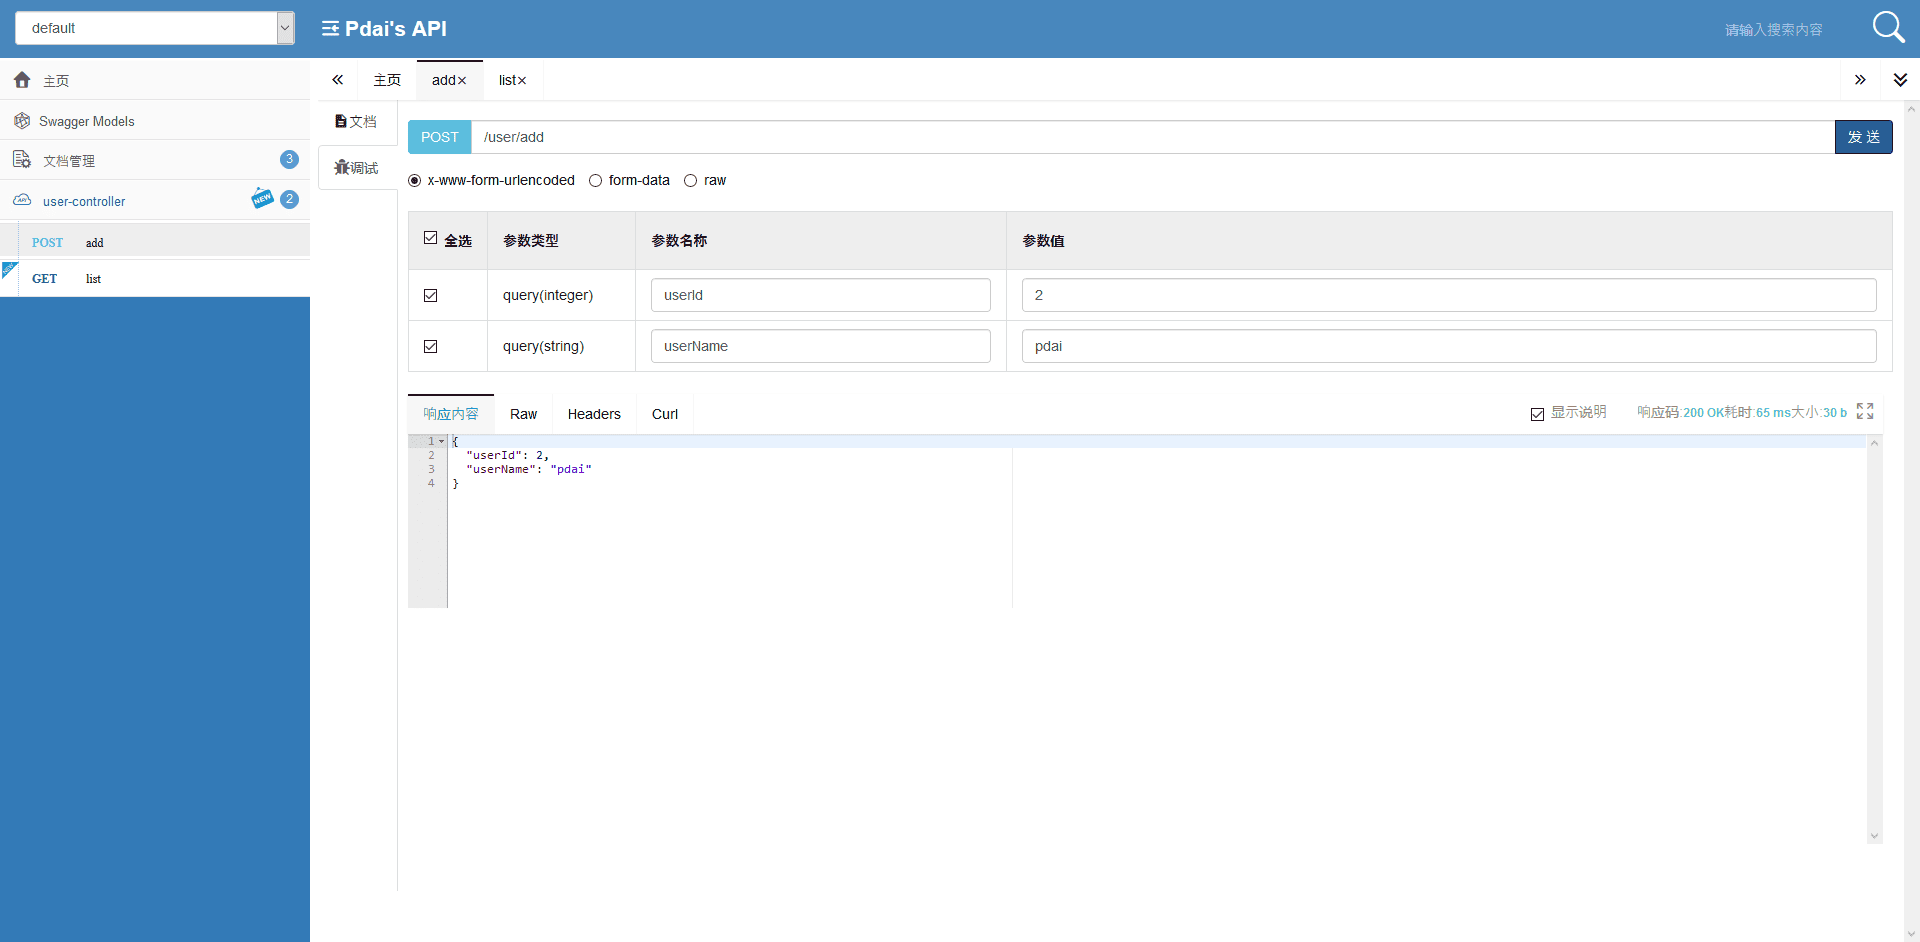
Task: Open the 调试 debug side tab
Action: (357, 167)
